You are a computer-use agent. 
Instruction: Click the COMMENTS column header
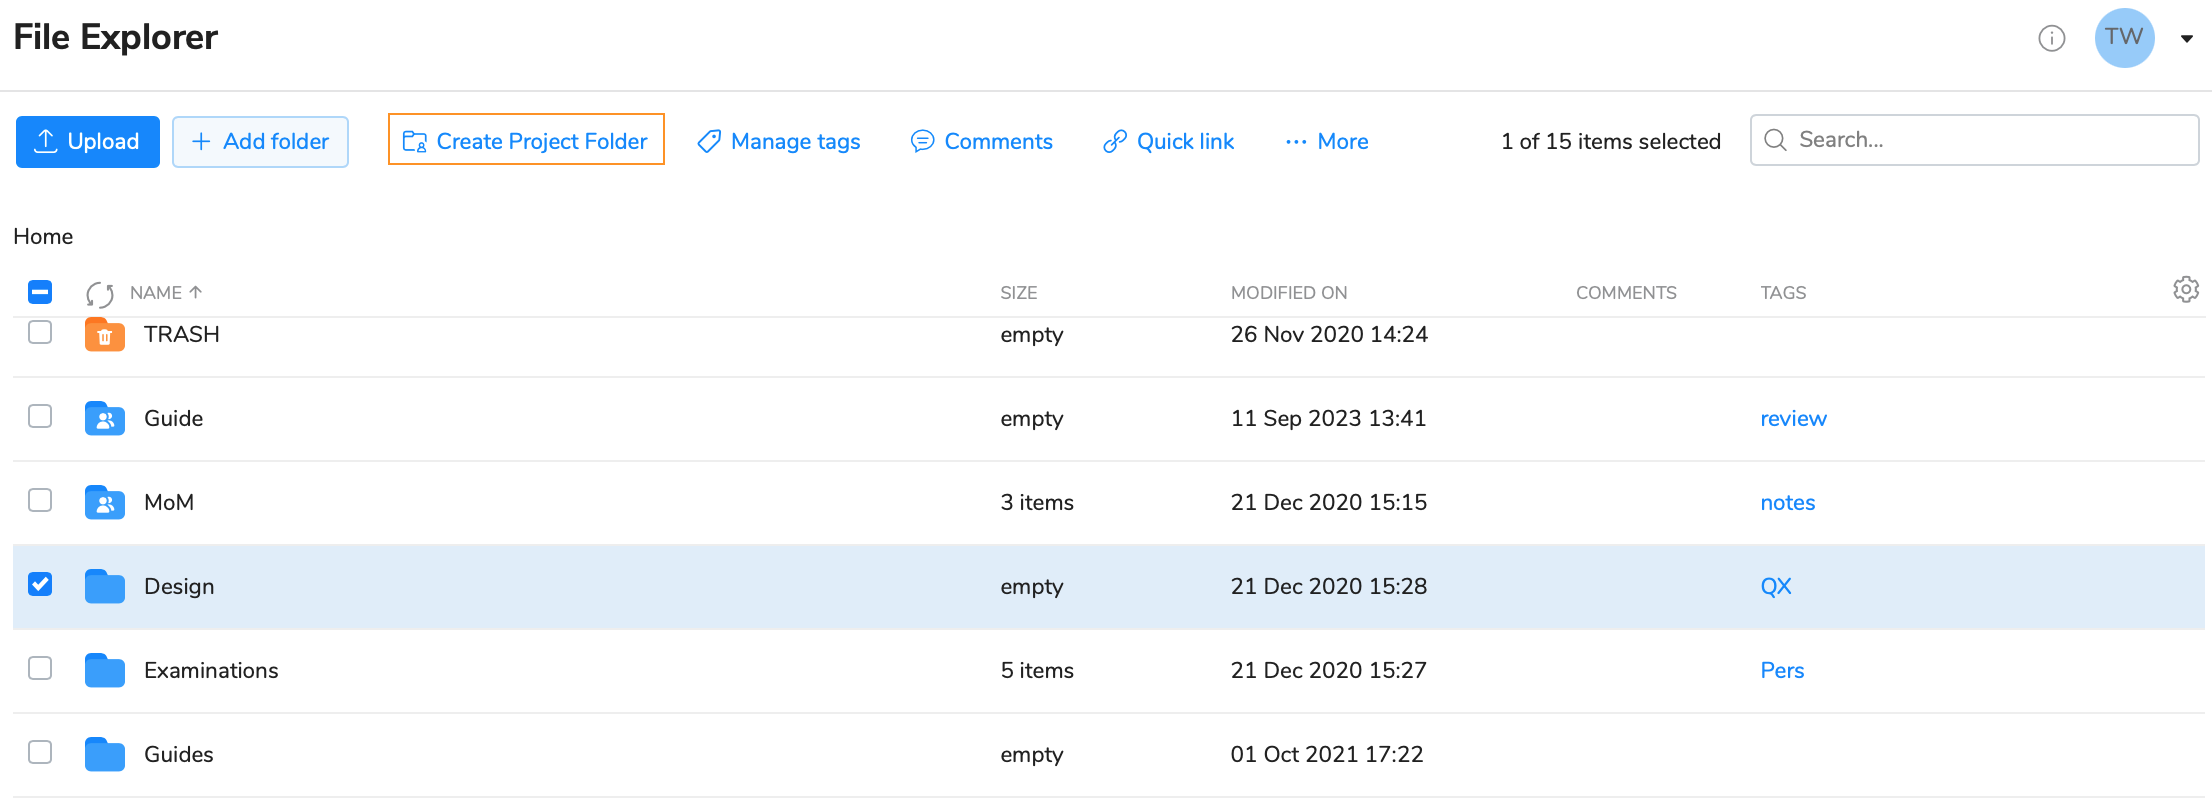tap(1626, 293)
